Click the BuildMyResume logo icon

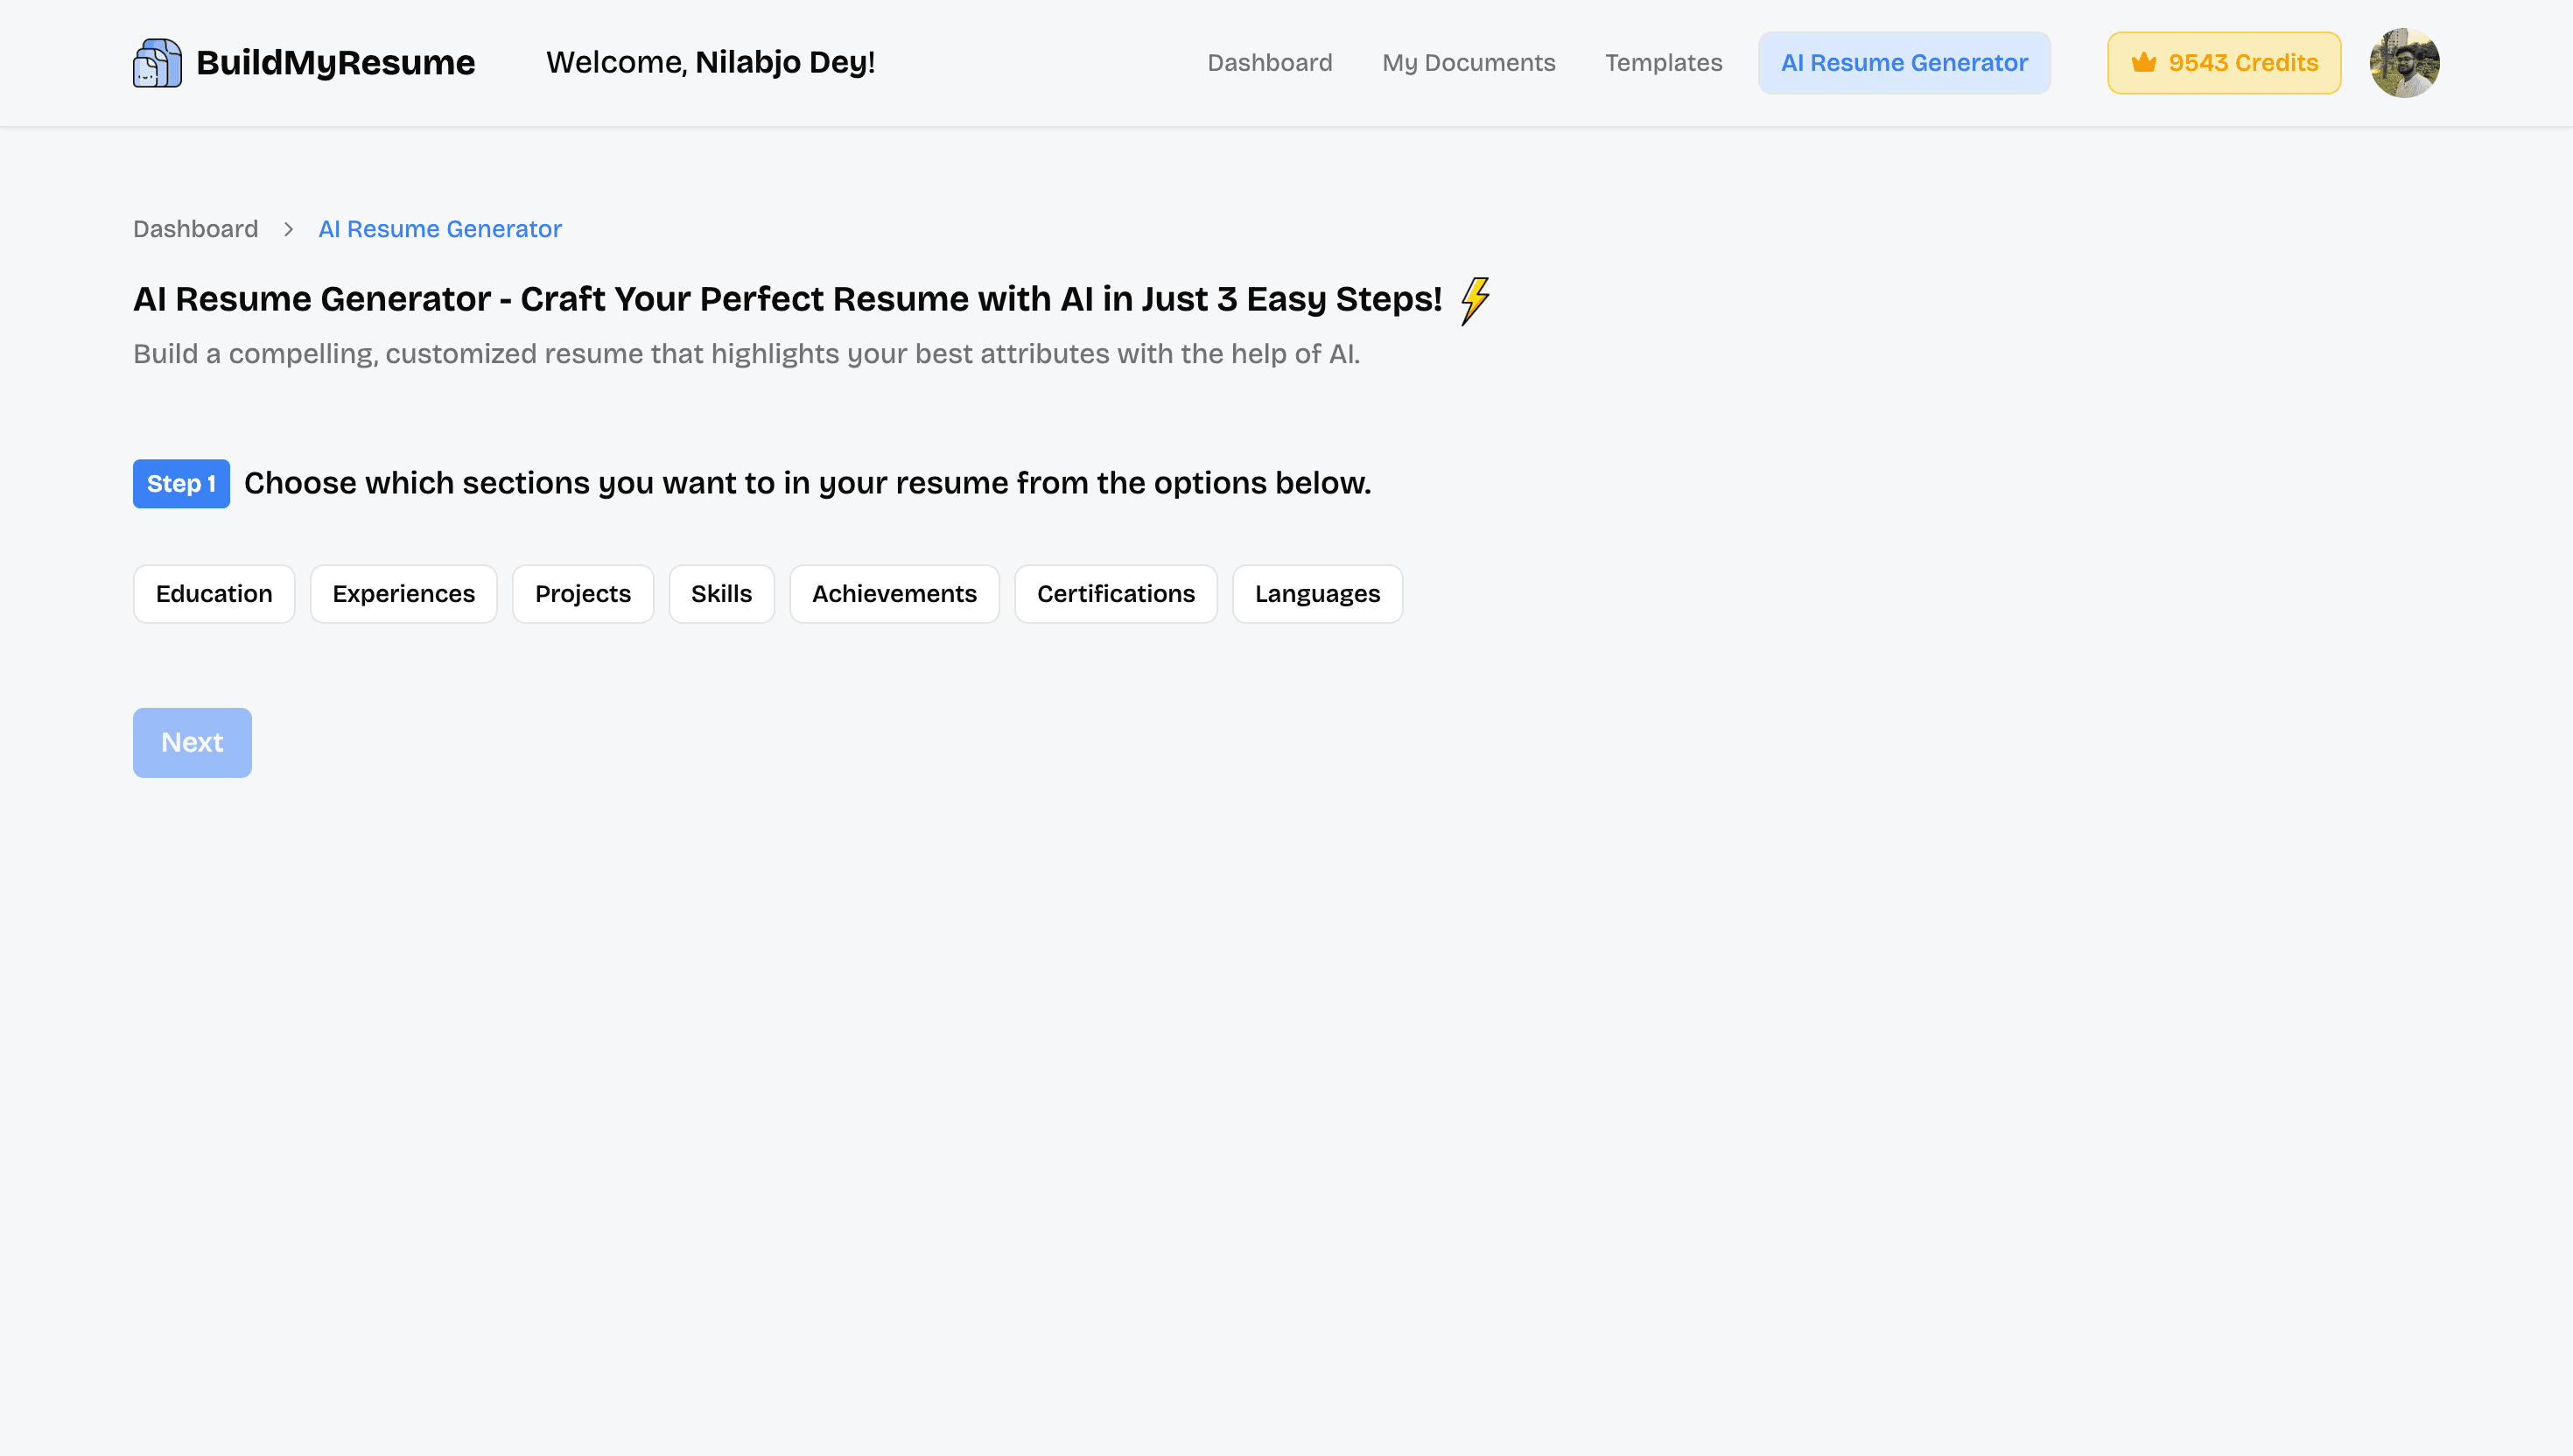pos(157,63)
